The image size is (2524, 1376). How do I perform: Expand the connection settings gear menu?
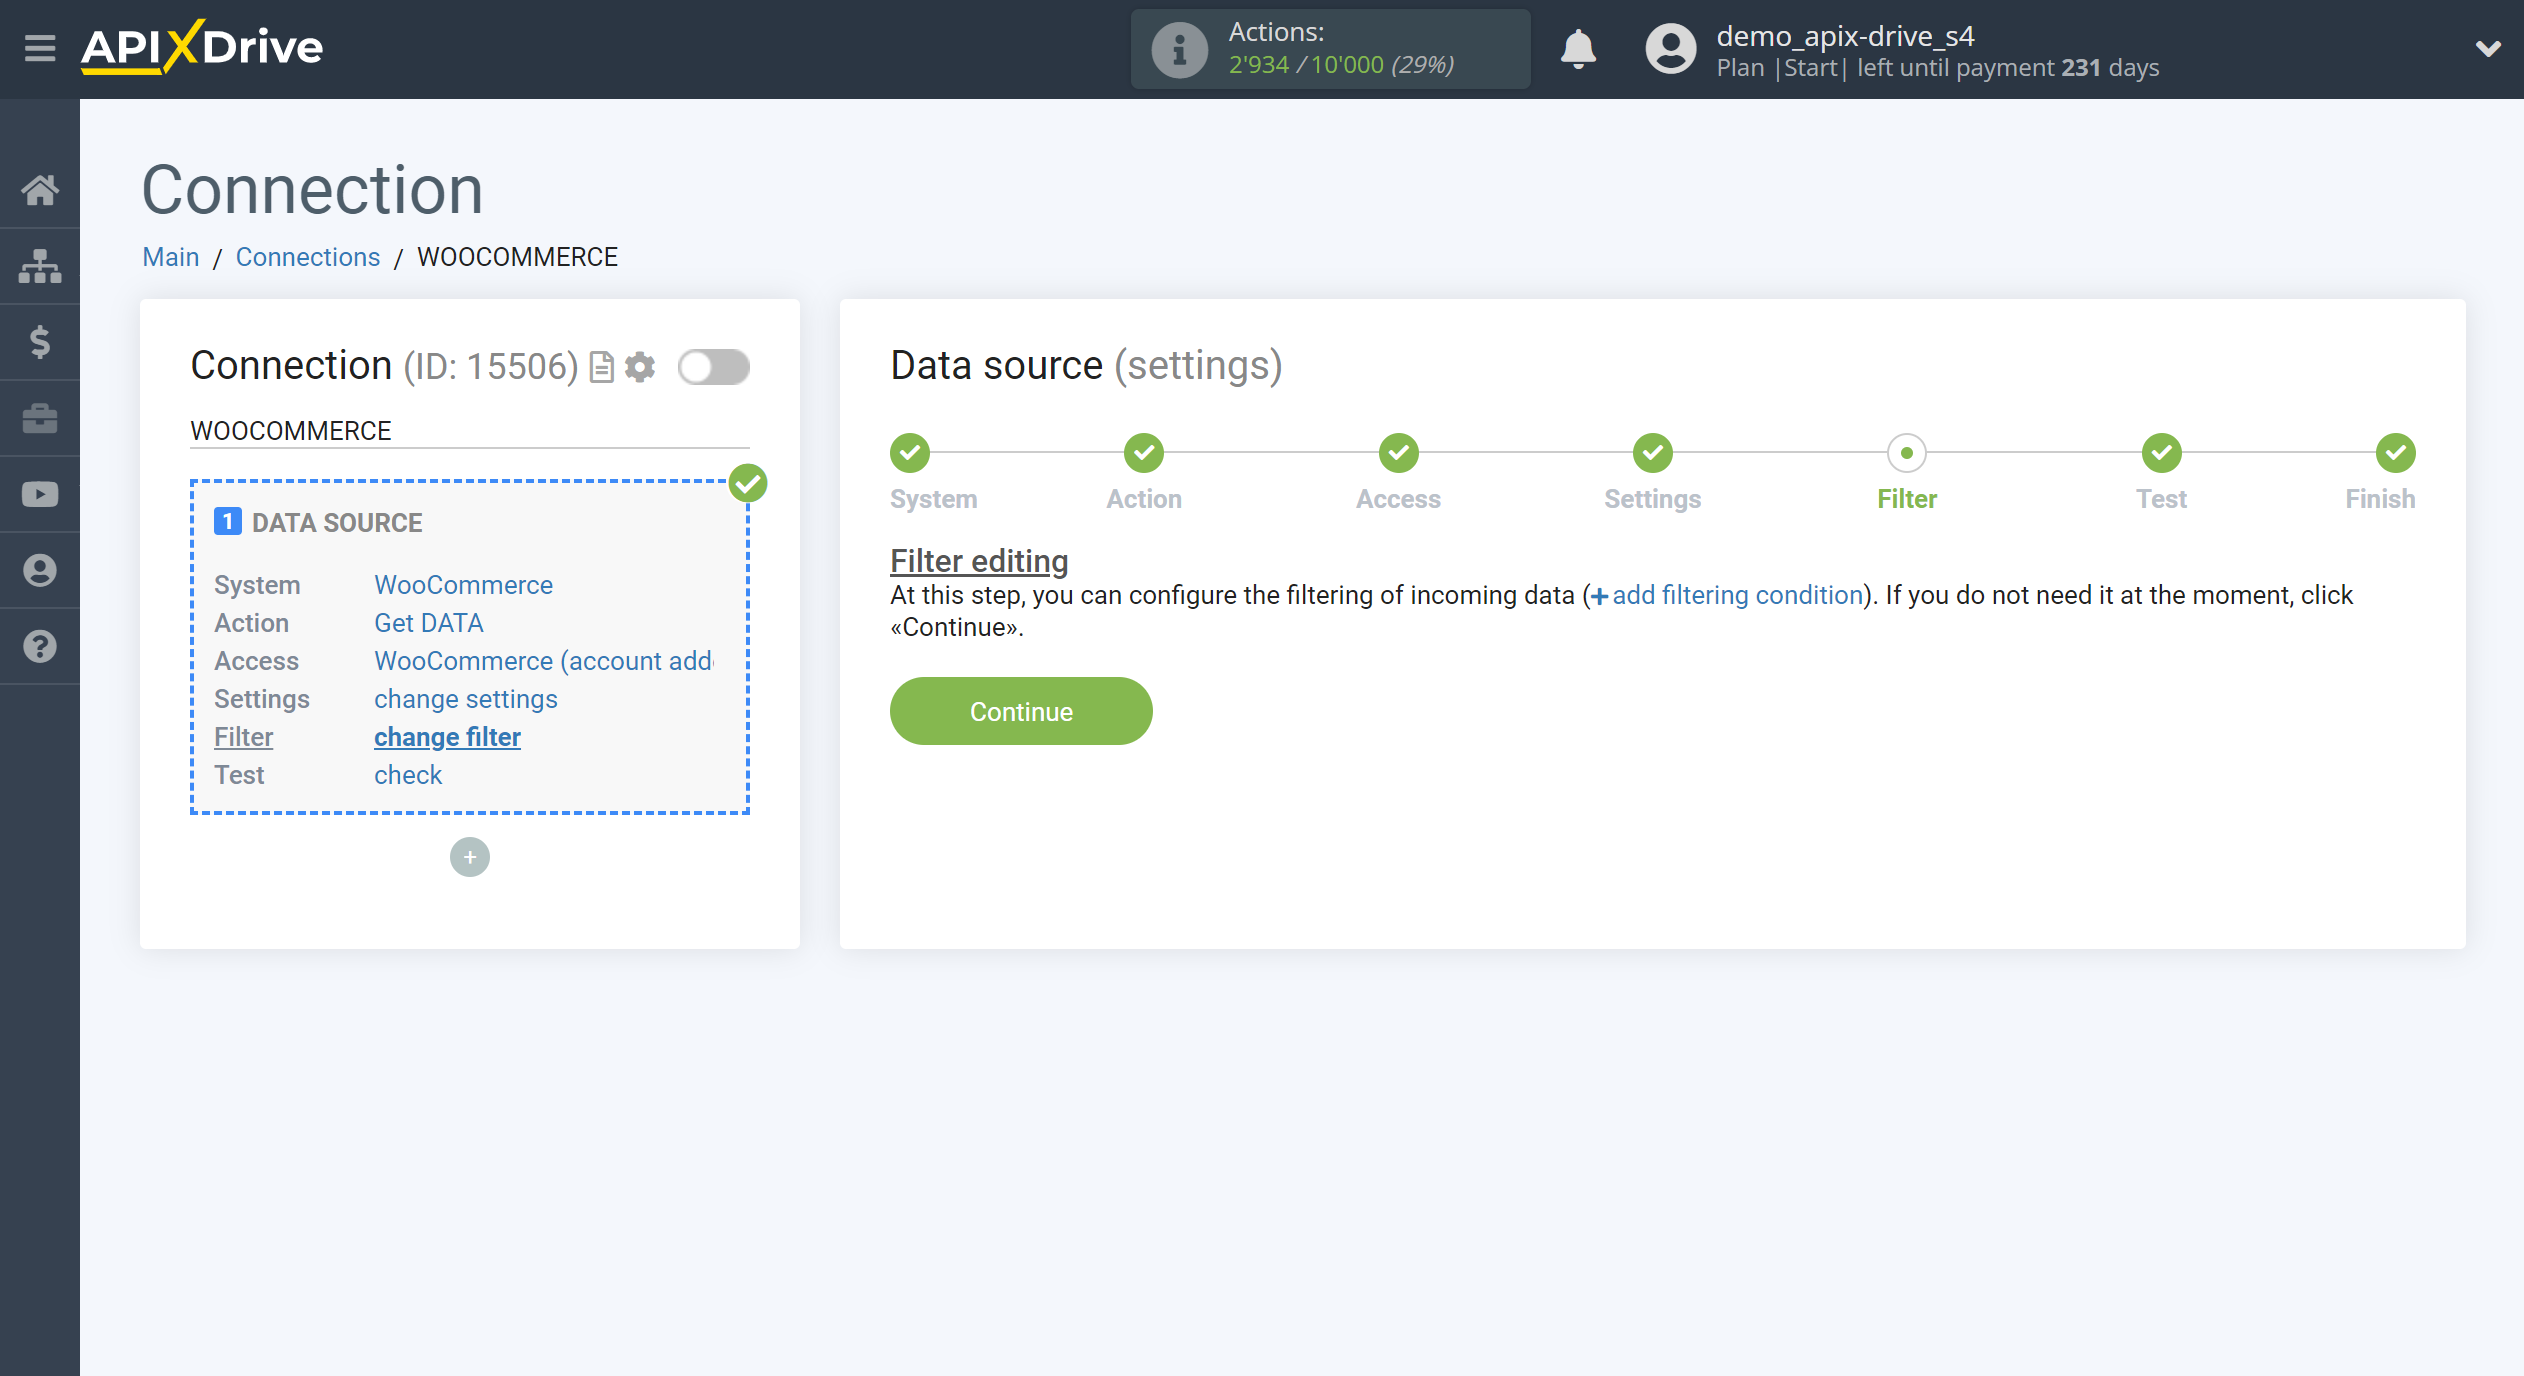click(x=640, y=366)
